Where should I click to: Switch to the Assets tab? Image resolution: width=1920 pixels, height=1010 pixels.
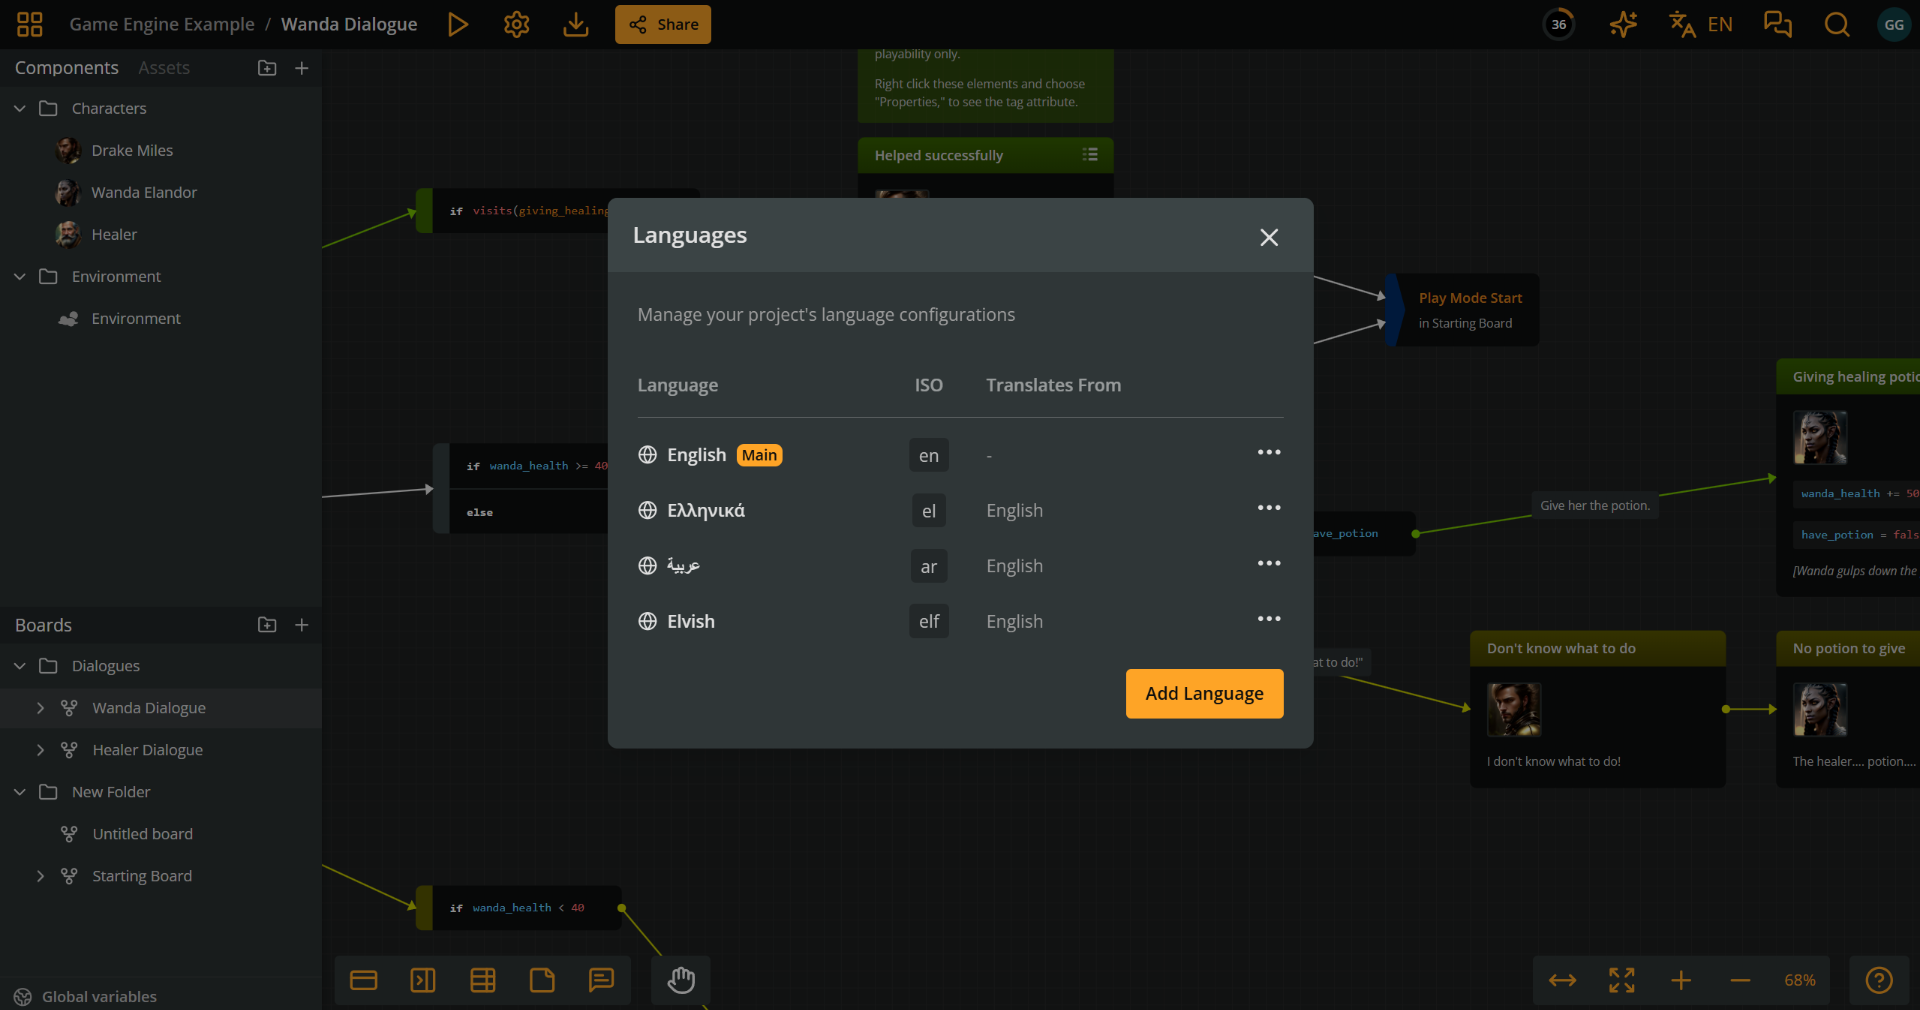click(x=163, y=67)
